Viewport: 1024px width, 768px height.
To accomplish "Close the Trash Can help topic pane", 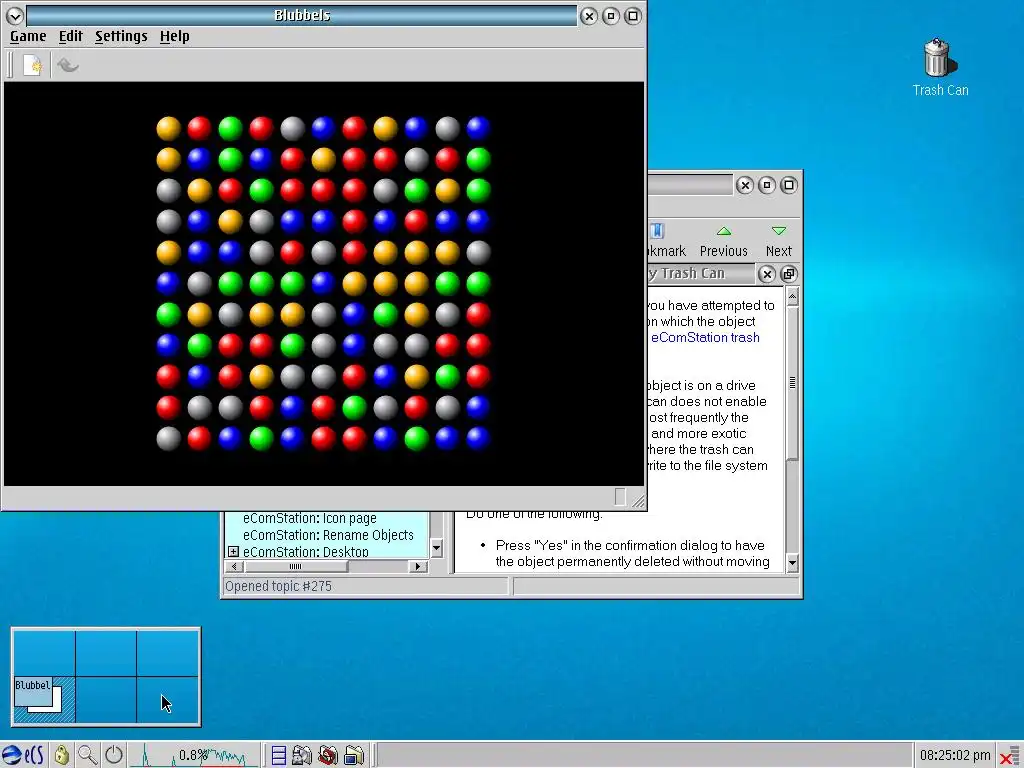I will [767, 274].
